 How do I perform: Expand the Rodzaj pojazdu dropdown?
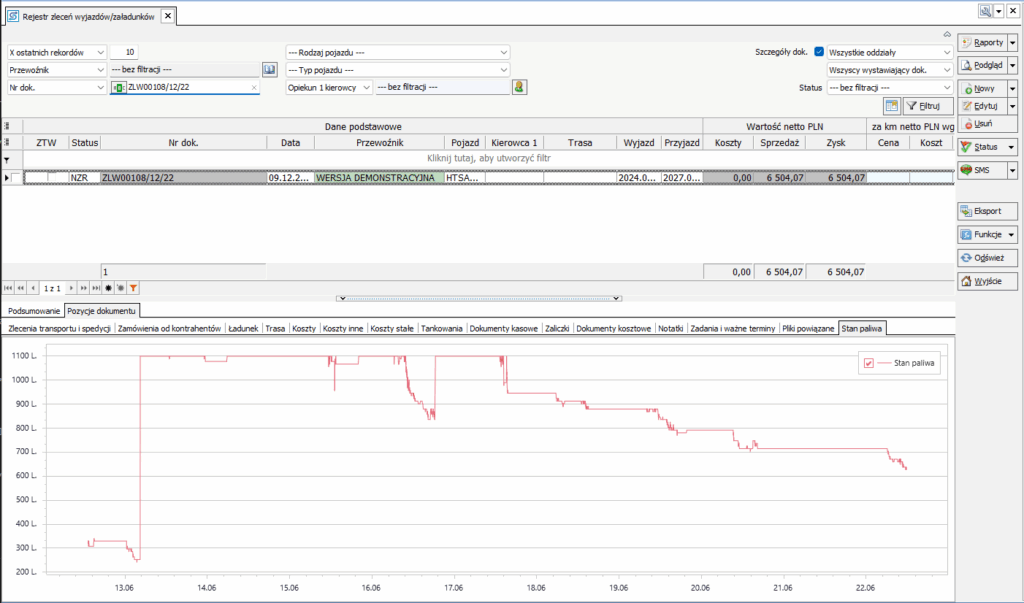click(x=504, y=52)
